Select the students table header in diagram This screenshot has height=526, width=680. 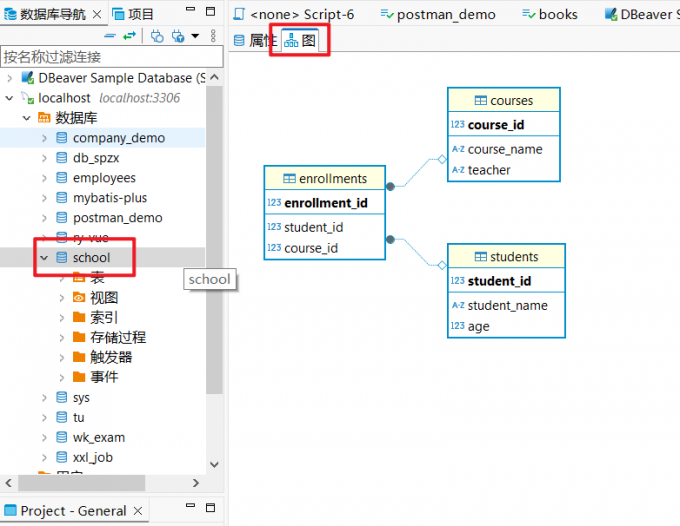click(x=506, y=256)
